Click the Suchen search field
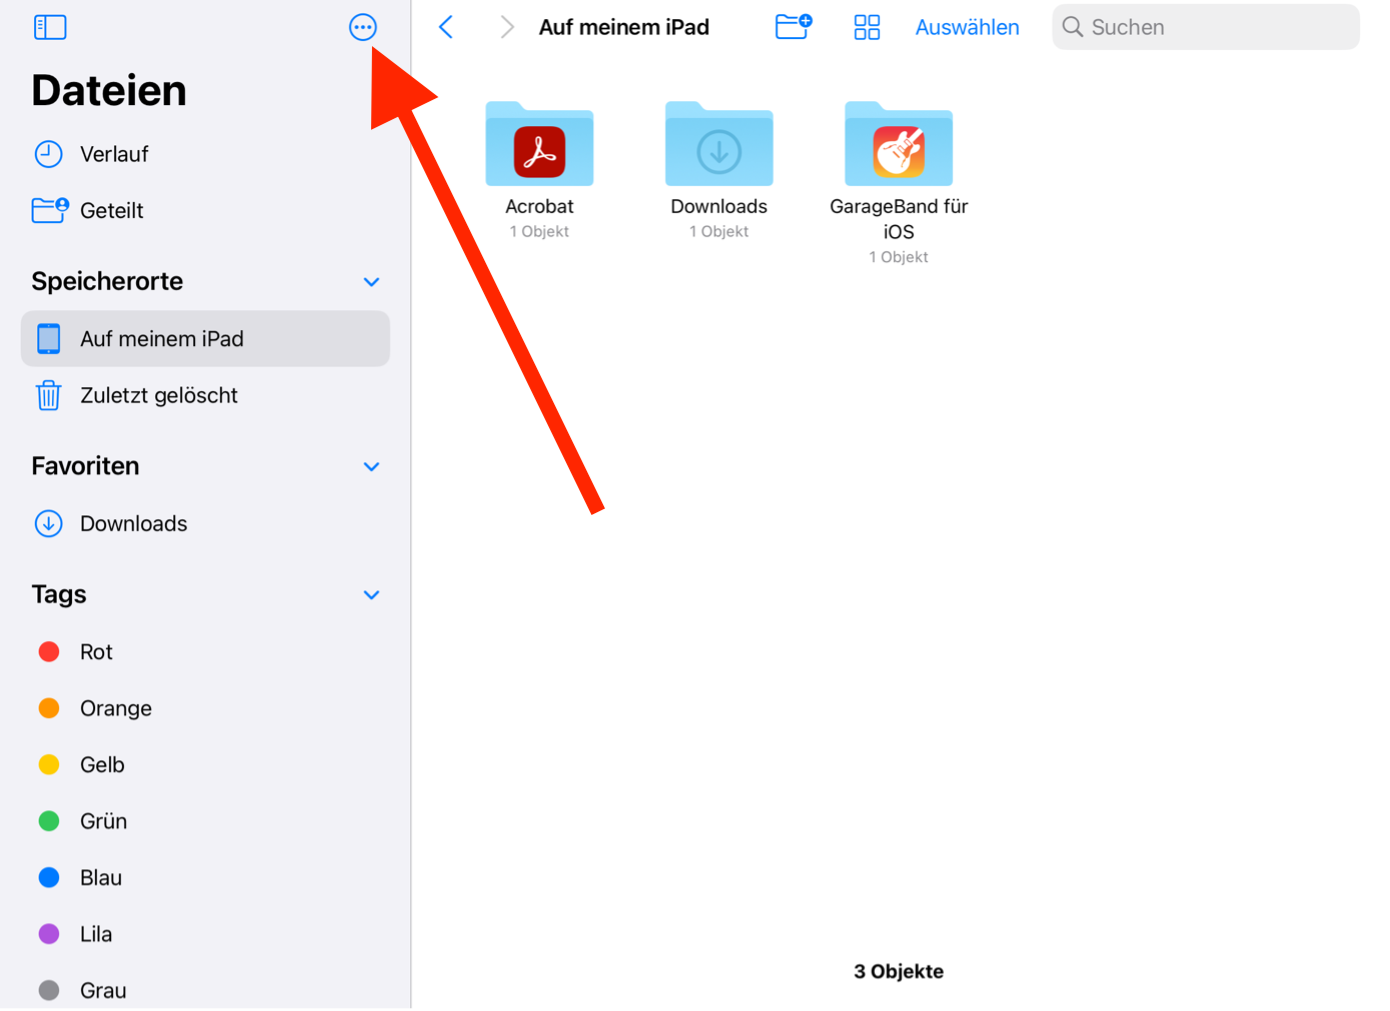 (1205, 27)
